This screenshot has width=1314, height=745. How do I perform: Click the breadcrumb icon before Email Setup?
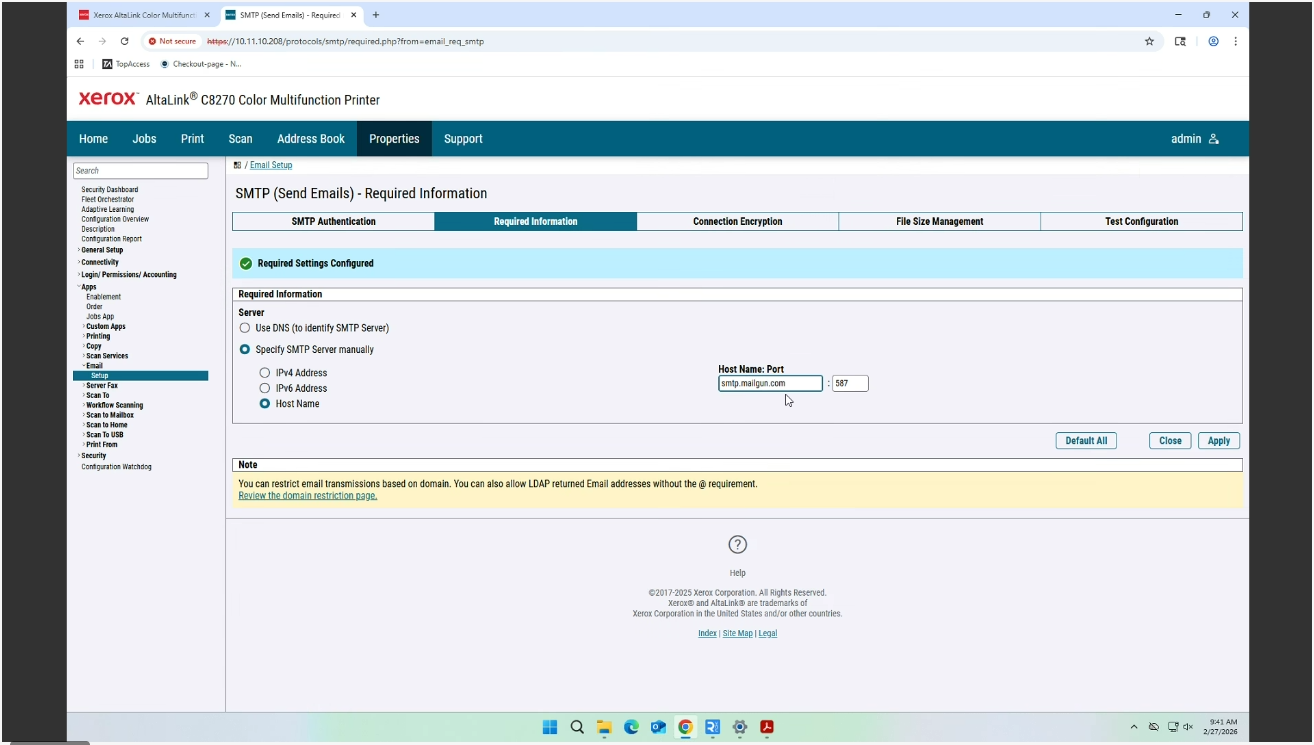(x=239, y=164)
